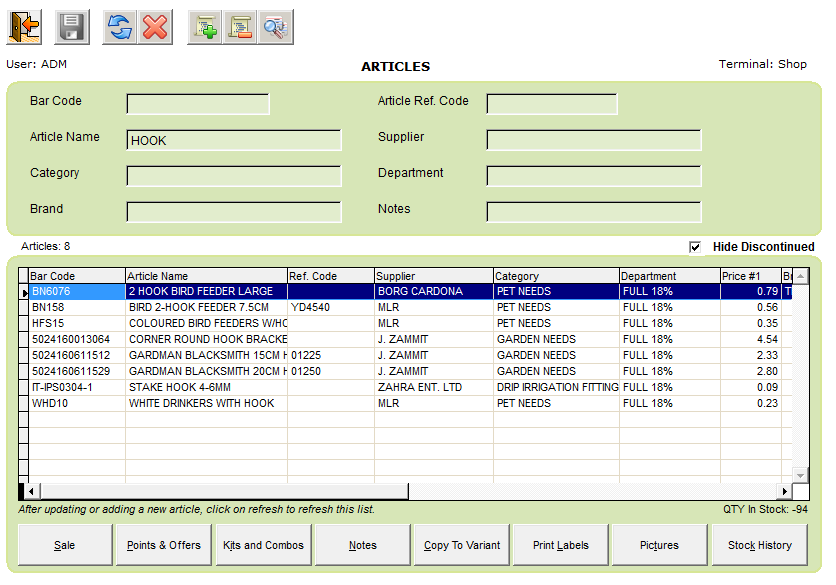Refresh the articles list

tap(120, 27)
